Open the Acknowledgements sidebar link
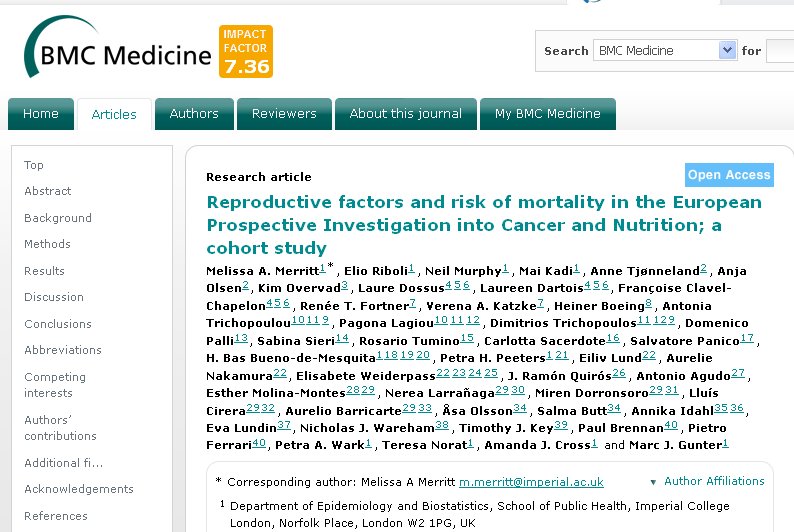This screenshot has width=794, height=532. point(79,489)
